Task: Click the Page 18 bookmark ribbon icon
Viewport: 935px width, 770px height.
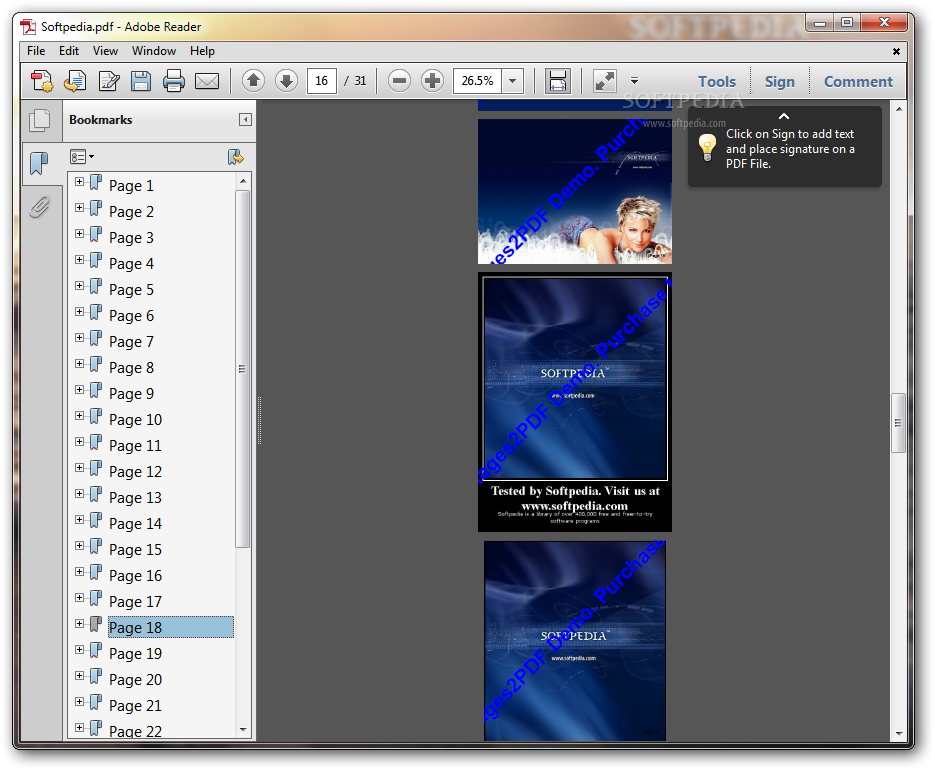Action: tap(96, 625)
